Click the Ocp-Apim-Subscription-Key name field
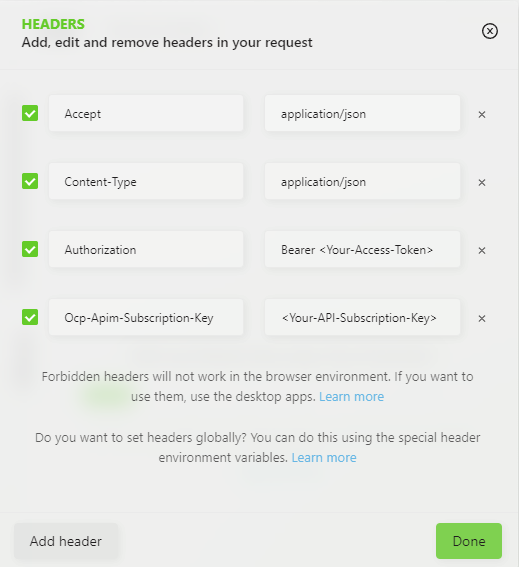The height and width of the screenshot is (567, 519). [146, 317]
